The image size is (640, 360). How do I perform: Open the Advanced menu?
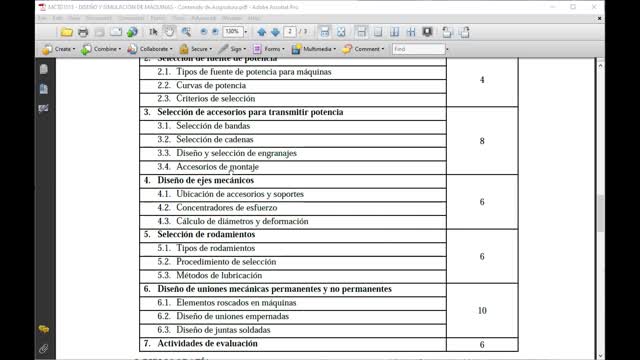point(203,18)
